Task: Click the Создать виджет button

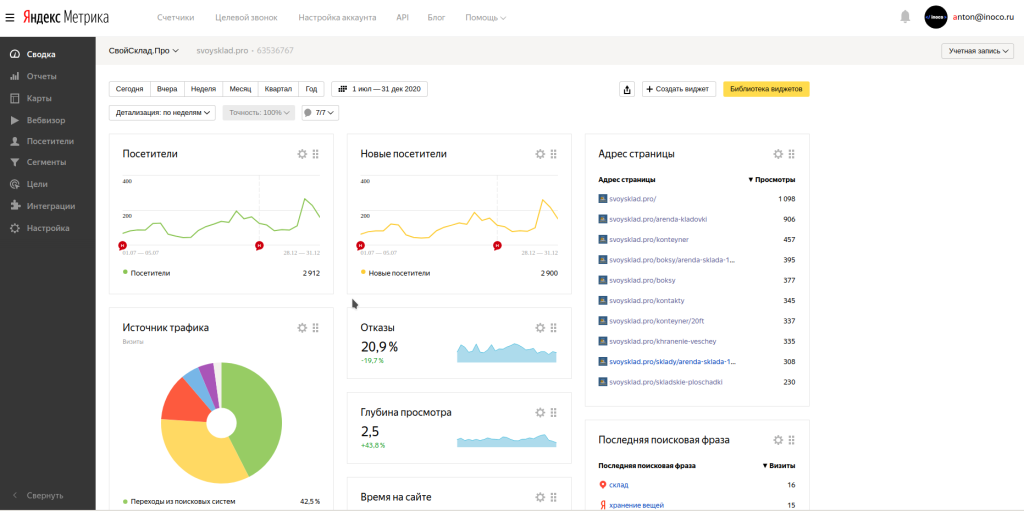Action: click(x=679, y=89)
